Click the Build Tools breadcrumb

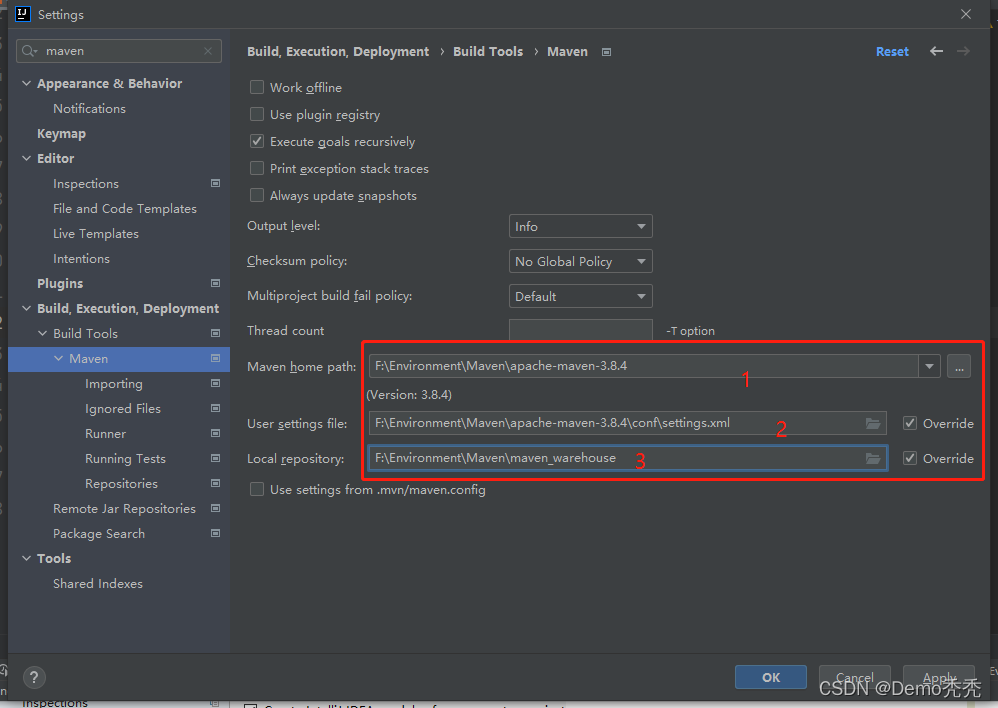click(488, 52)
